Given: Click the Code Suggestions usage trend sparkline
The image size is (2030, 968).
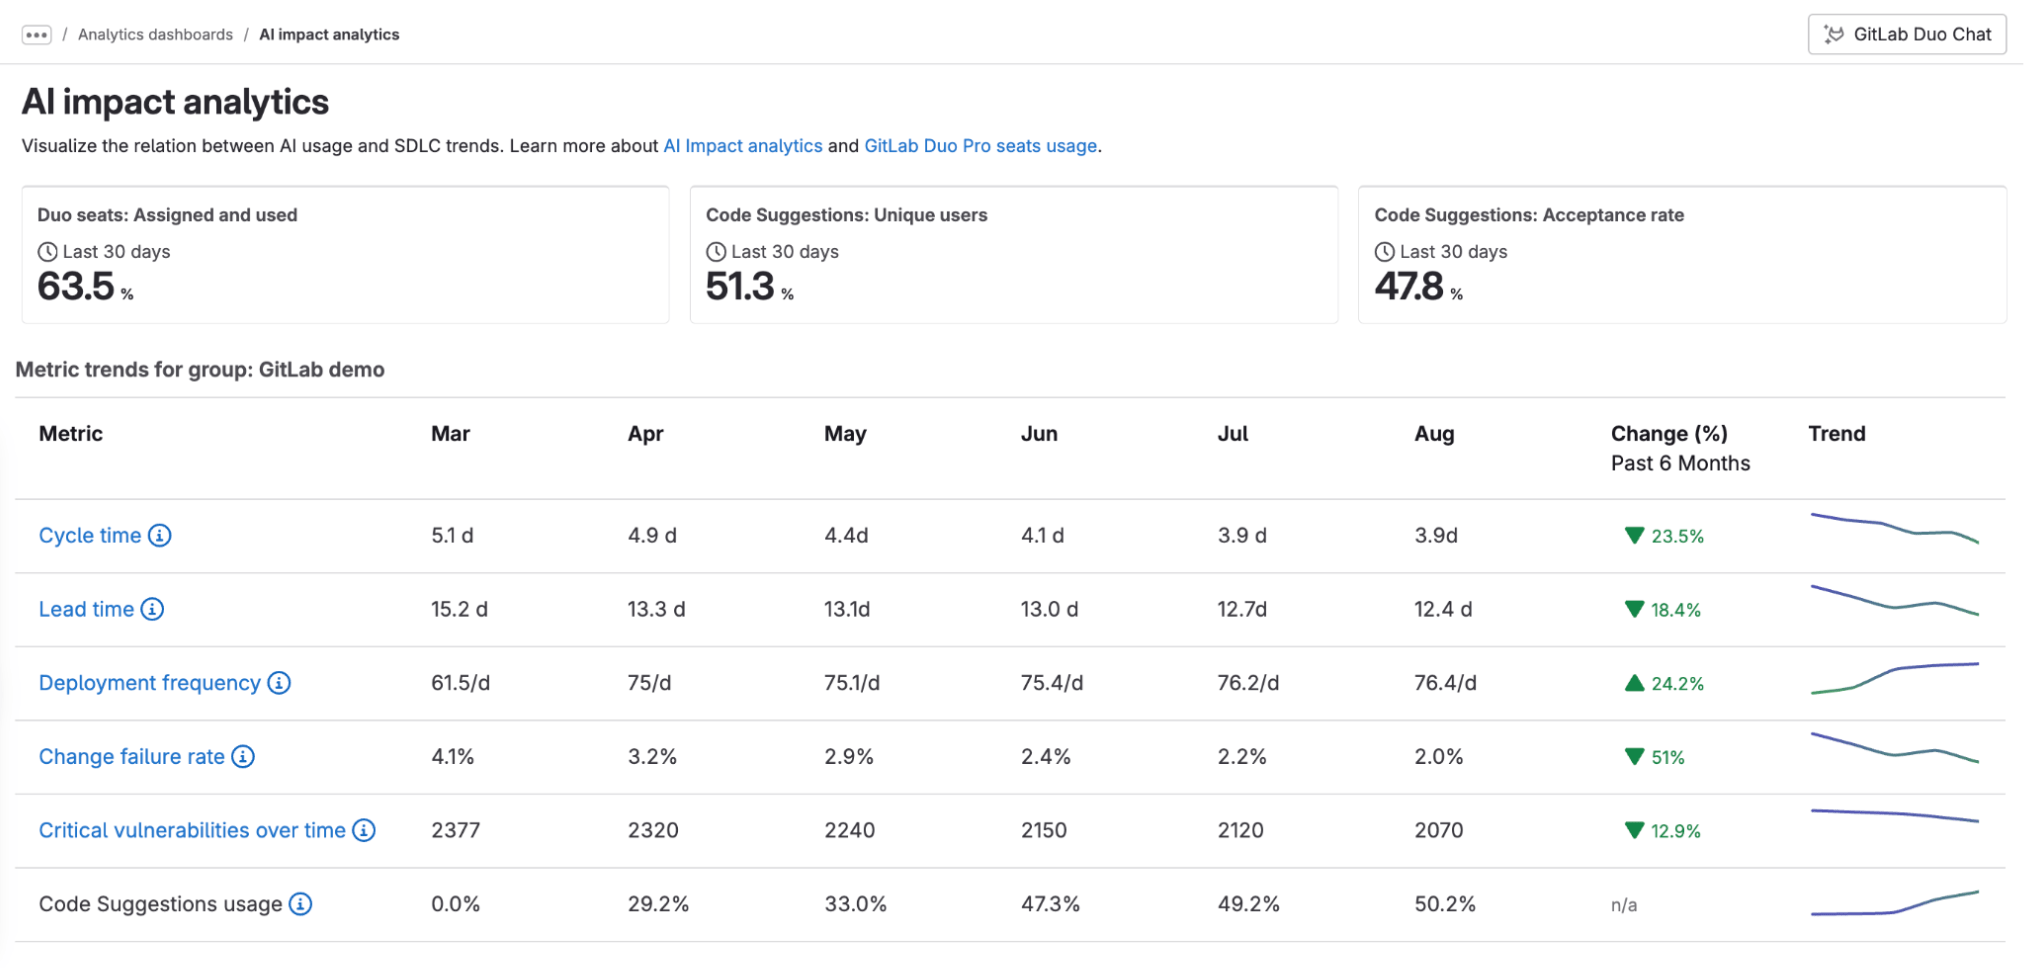Looking at the screenshot, I should [x=1895, y=904].
